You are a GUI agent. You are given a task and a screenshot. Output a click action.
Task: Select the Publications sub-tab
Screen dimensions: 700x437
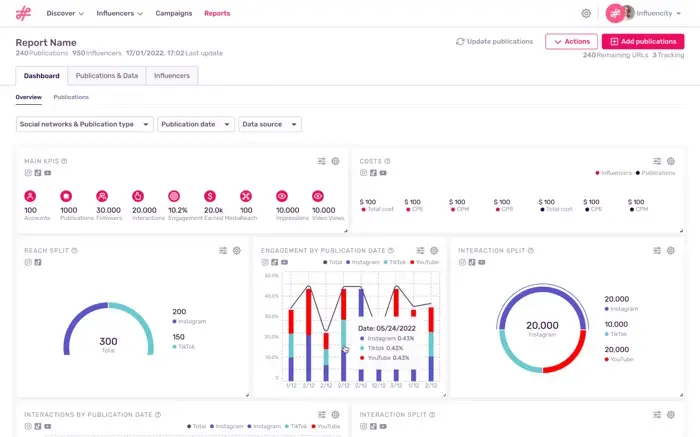[x=71, y=97]
